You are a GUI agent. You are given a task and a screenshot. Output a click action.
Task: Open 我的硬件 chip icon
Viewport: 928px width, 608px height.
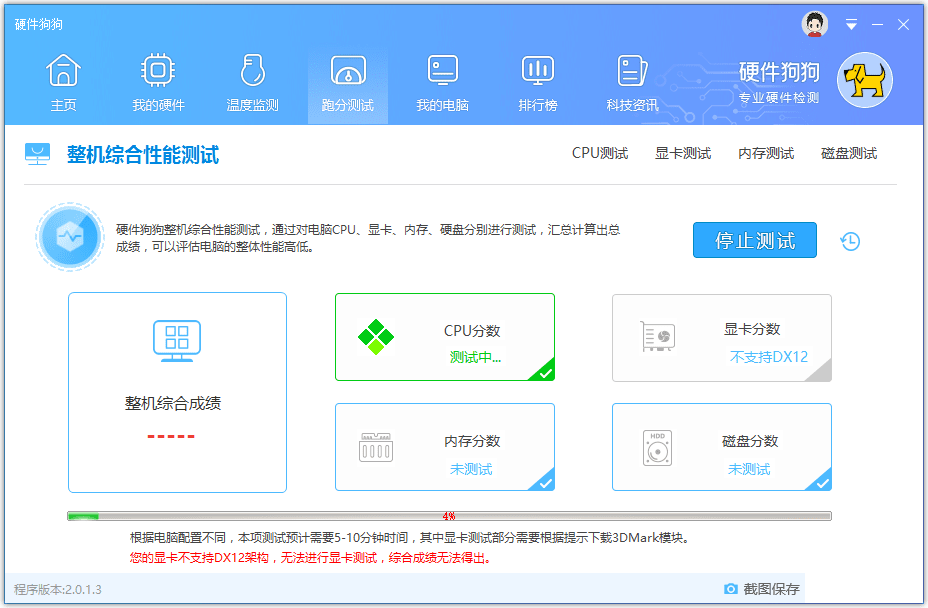tap(158, 70)
